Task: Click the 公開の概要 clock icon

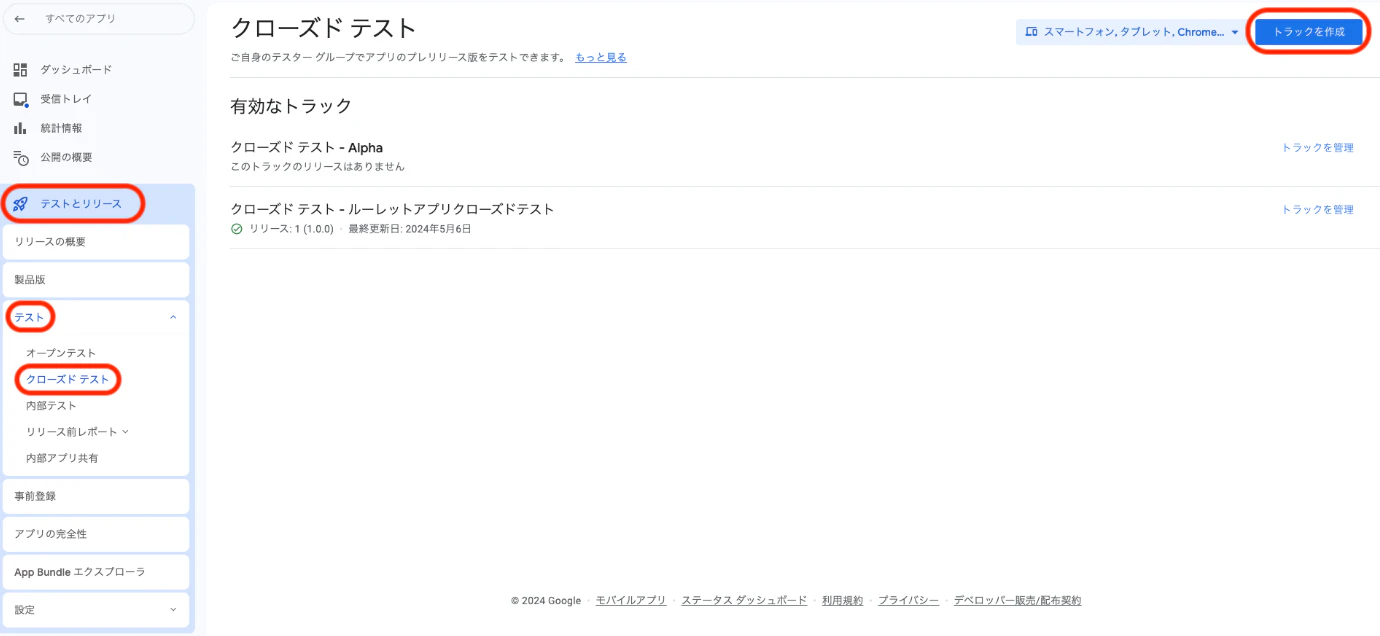Action: pyautogui.click(x=20, y=157)
